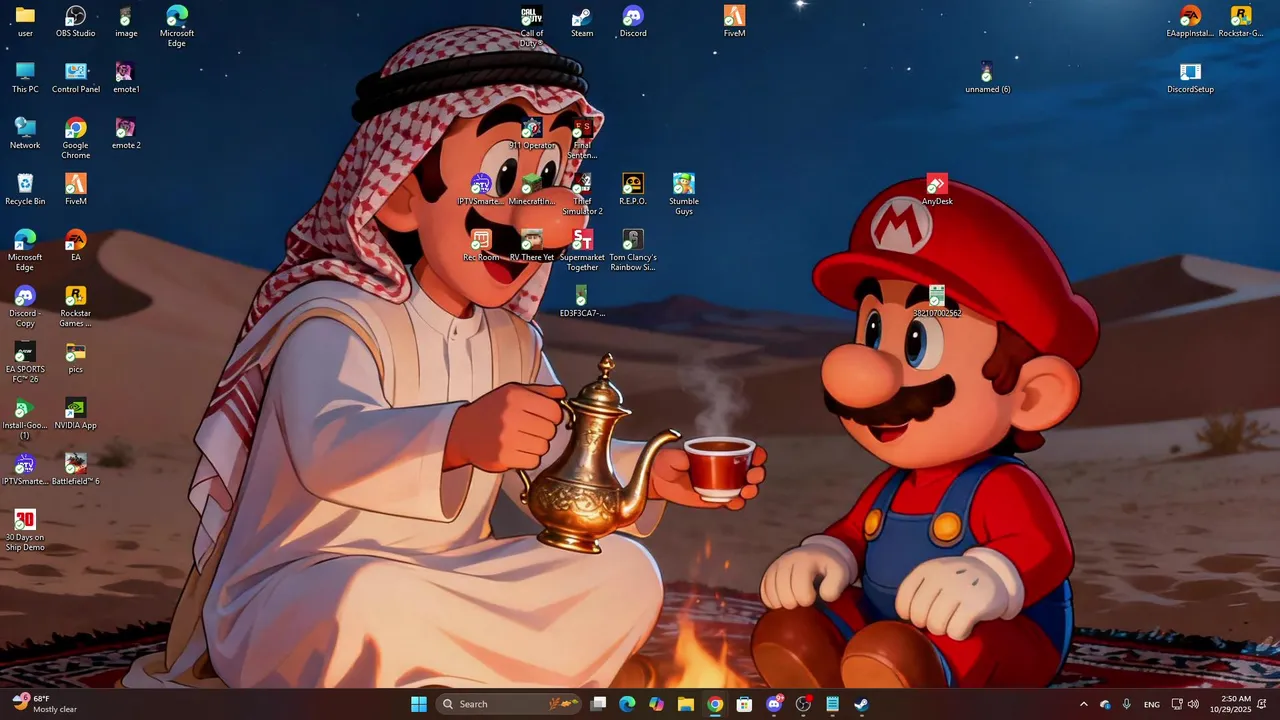Open the pics folder icon

pos(75,357)
